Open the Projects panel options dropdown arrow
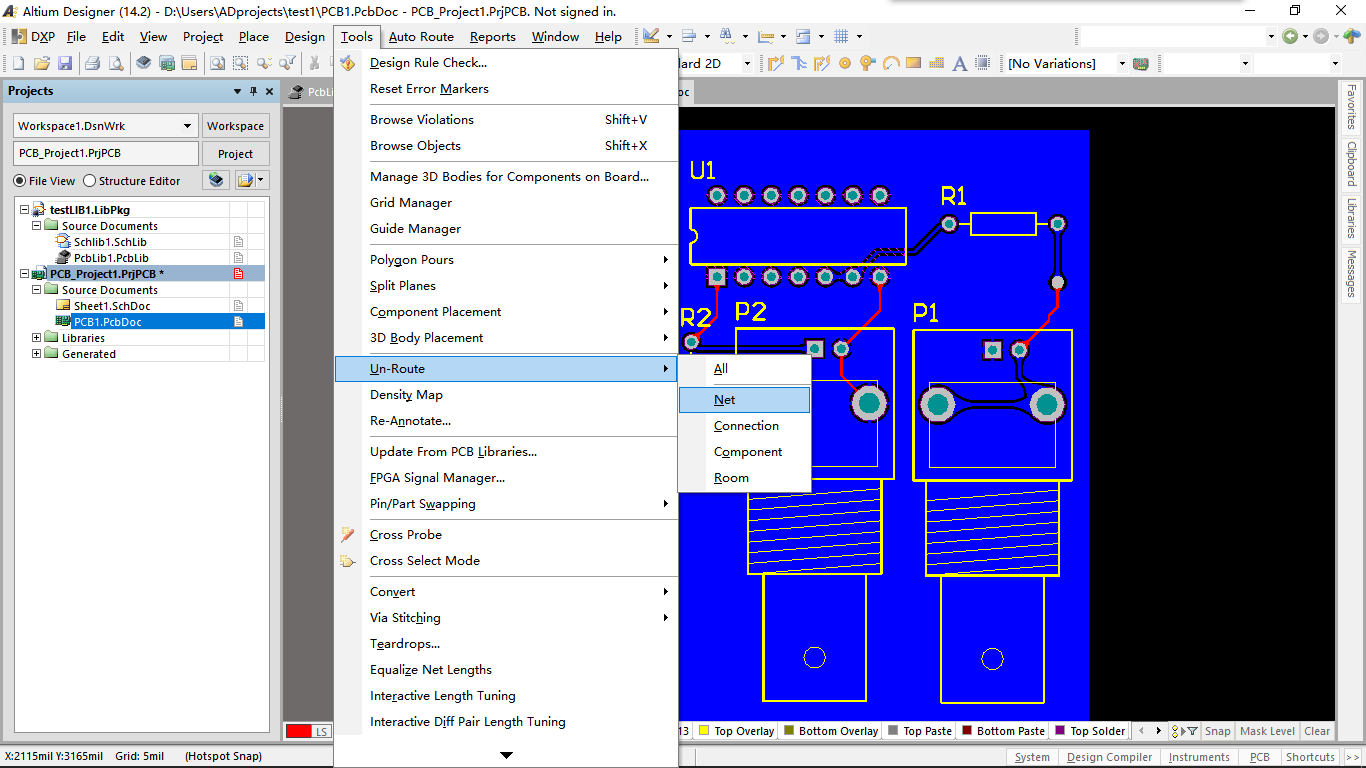The width and height of the screenshot is (1366, 768). tap(238, 91)
